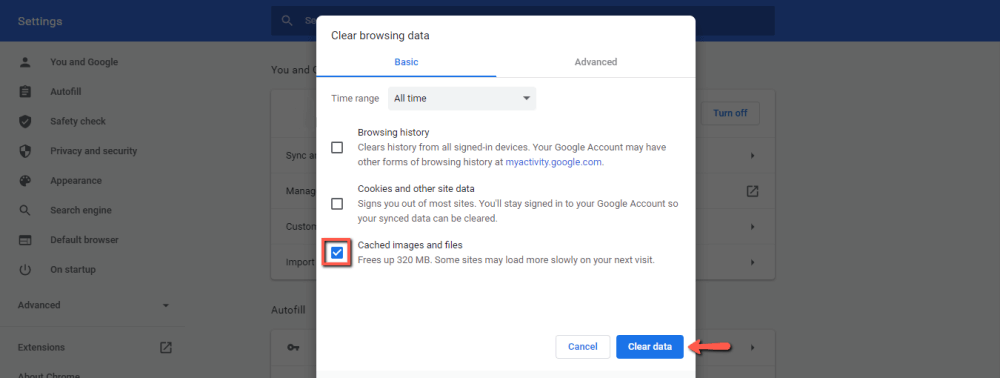Screen dimensions: 1000x378
Task: Open the Time range dropdown set to All time
Action: (462, 99)
